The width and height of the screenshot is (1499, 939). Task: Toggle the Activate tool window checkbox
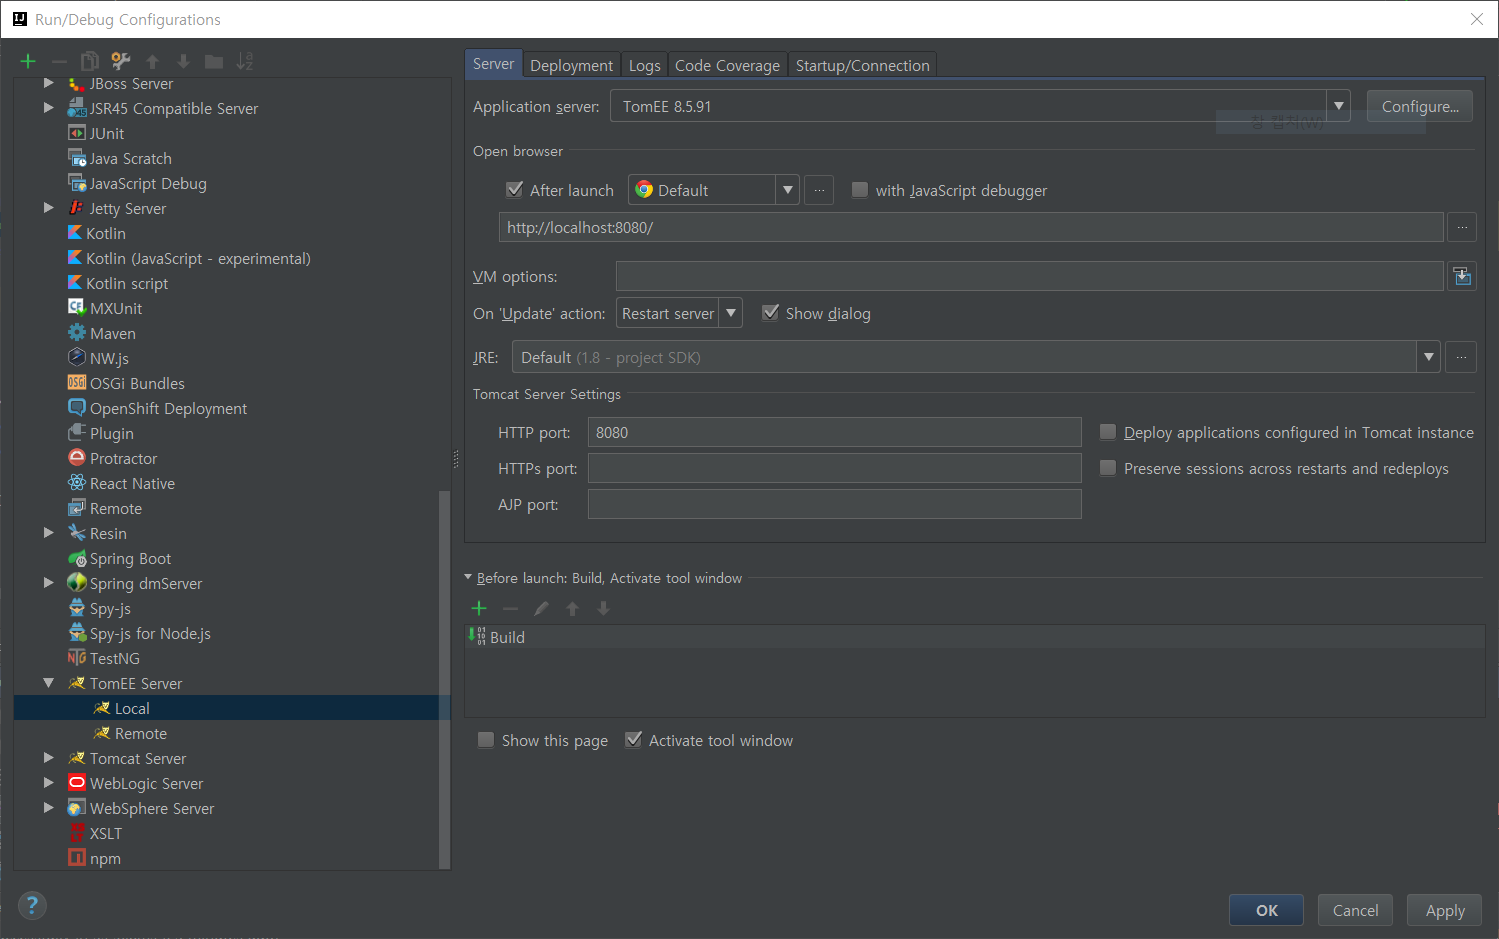(633, 740)
